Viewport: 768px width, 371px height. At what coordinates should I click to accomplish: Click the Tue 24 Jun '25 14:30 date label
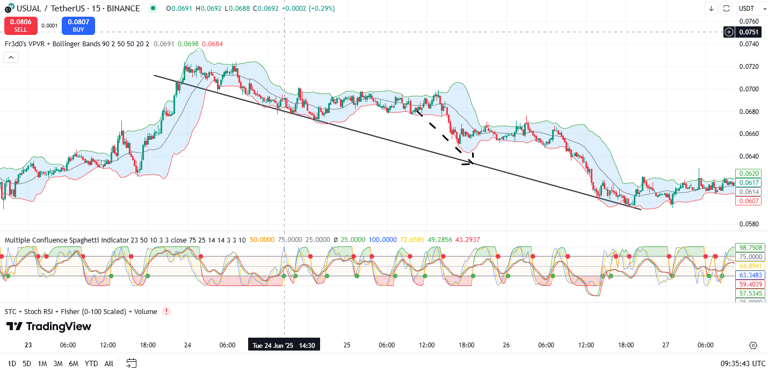(x=285, y=345)
